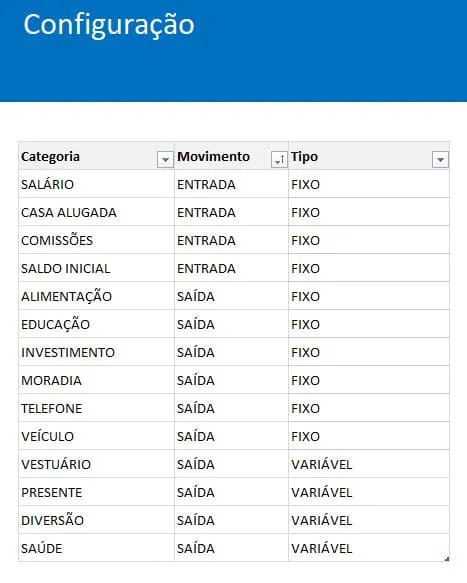Click VARIÁVEL cell in the SAÚDE row
The image size is (467, 583).
click(369, 548)
